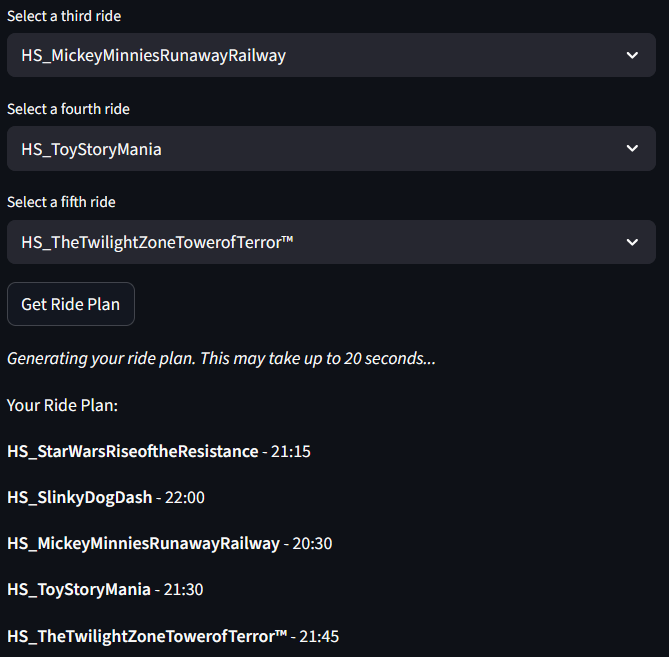Click bold HS_MickeyMinniesRunawayRailway plan entry
Image resolution: width=669 pixels, height=657 pixels.
(143, 543)
